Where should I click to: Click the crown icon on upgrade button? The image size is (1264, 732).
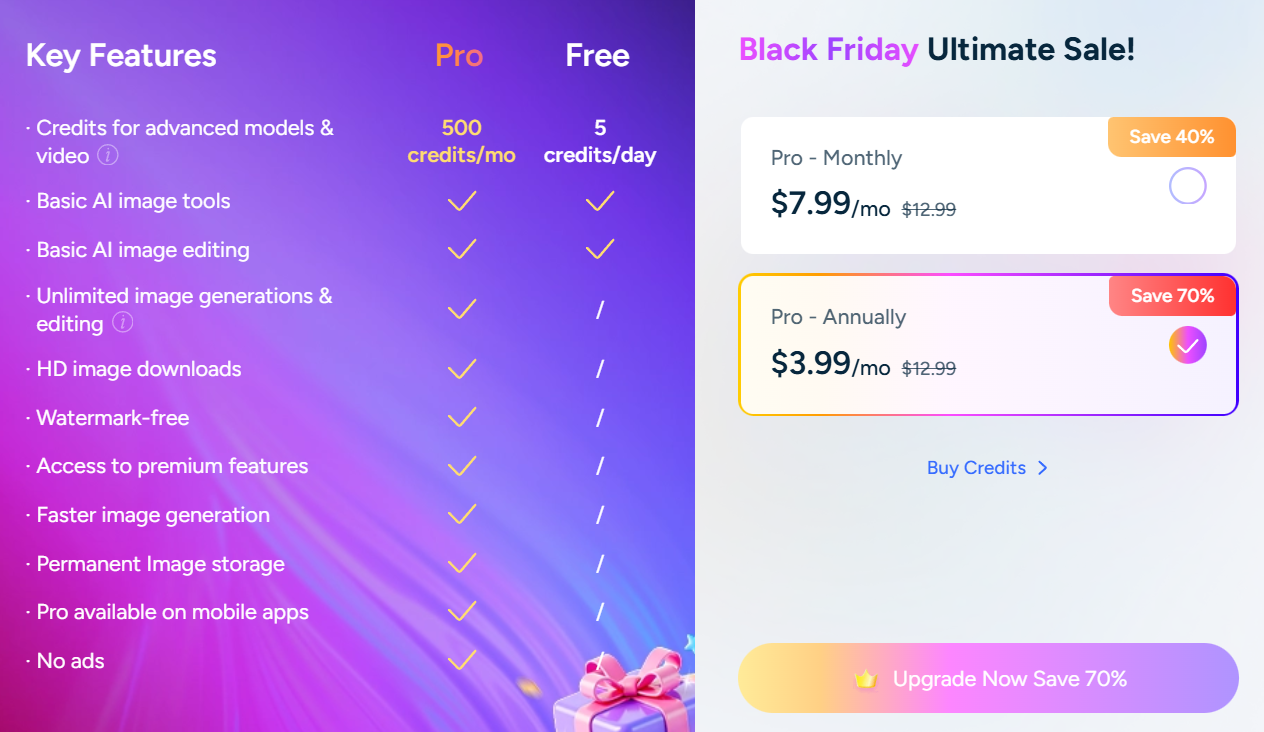[x=866, y=680]
